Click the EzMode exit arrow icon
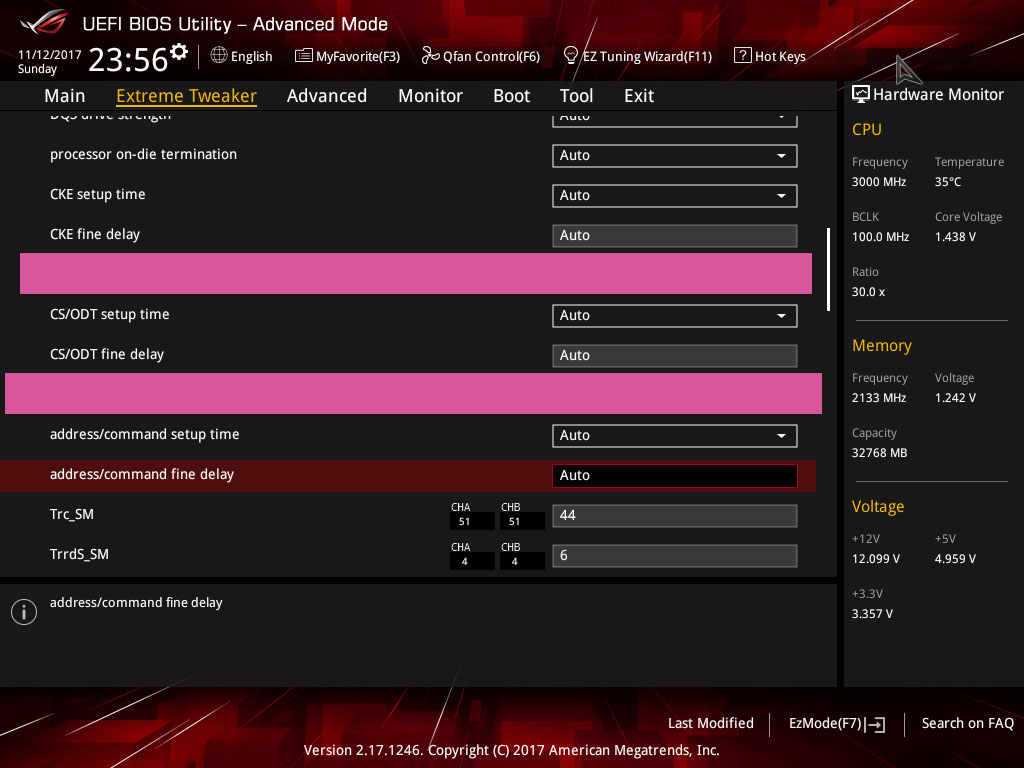This screenshot has width=1024, height=768. point(876,724)
